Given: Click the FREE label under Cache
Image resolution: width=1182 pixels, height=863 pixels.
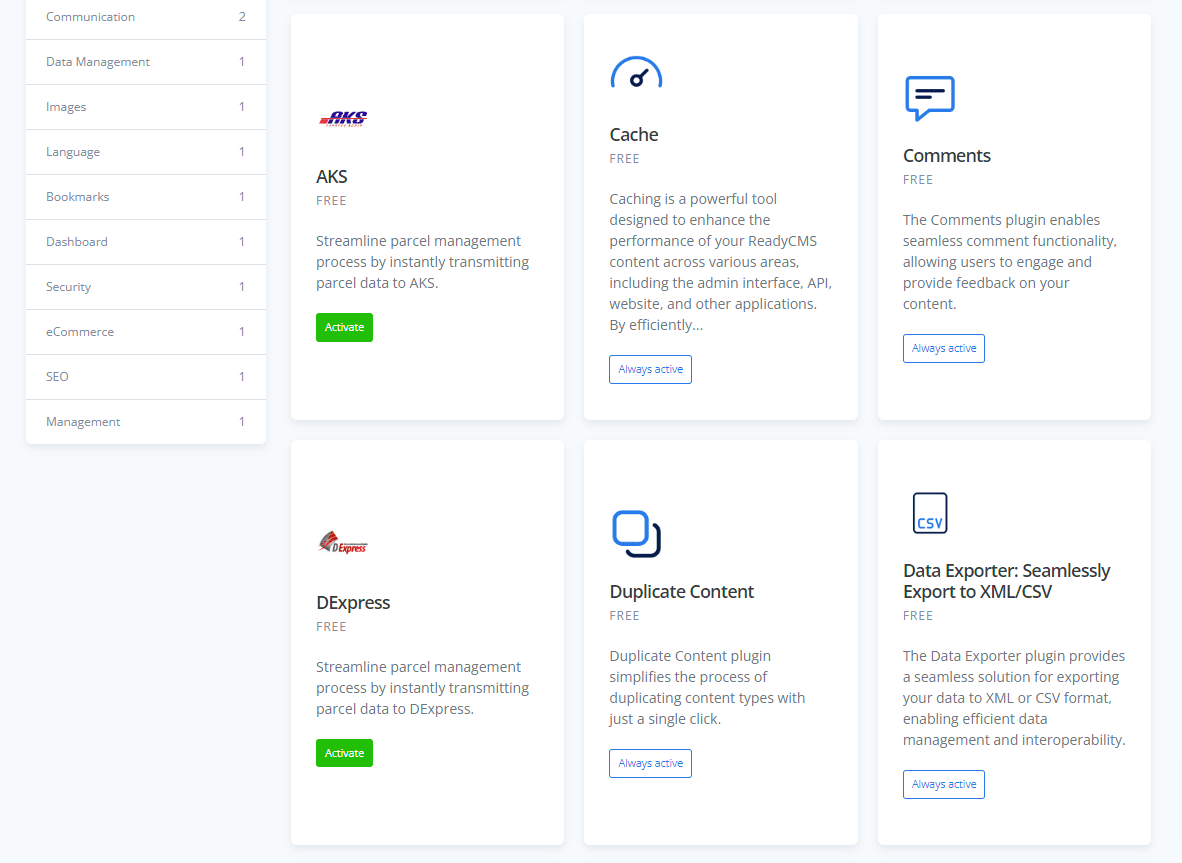Looking at the screenshot, I should click(624, 159).
